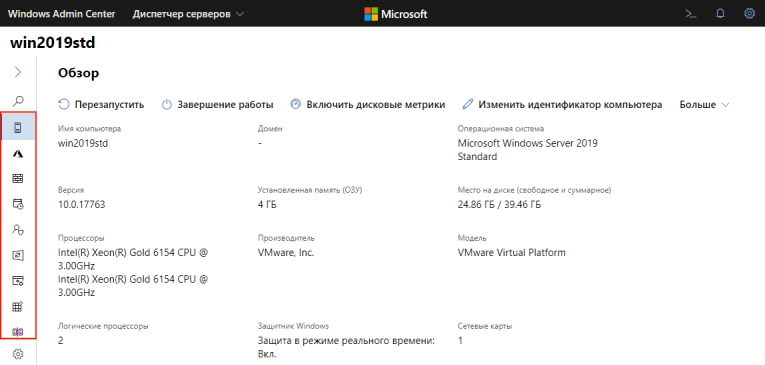Image resolution: width=765 pixels, height=365 pixels.
Task: Click the Завершение работы shutdown button
Action: [218, 104]
